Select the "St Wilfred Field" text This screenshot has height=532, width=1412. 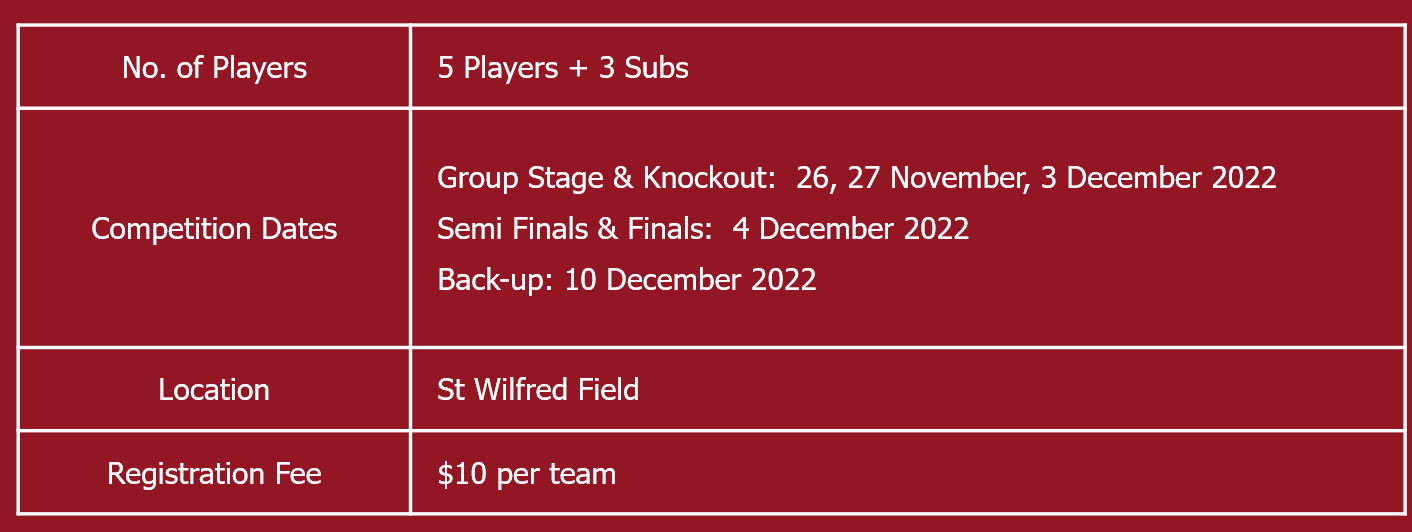[x=538, y=389]
